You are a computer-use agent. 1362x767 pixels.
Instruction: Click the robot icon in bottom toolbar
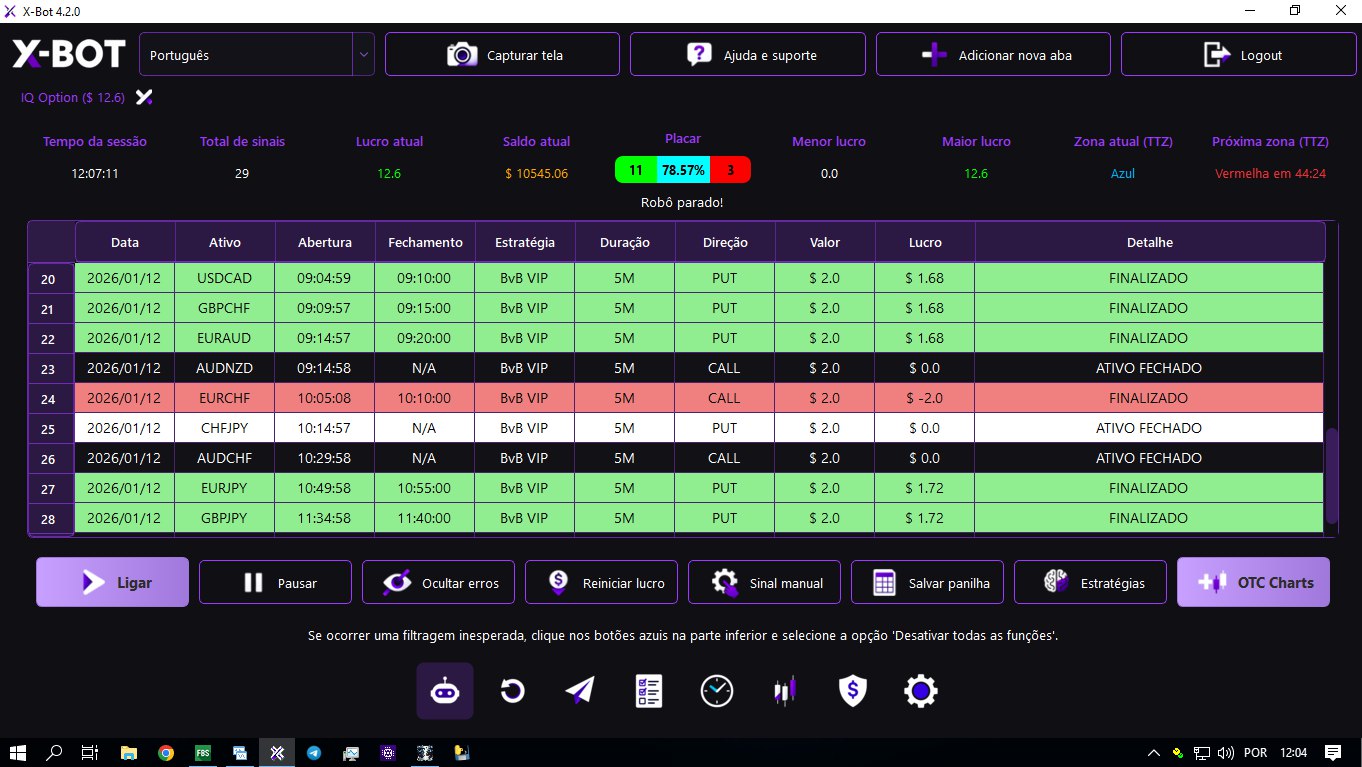tap(445, 691)
